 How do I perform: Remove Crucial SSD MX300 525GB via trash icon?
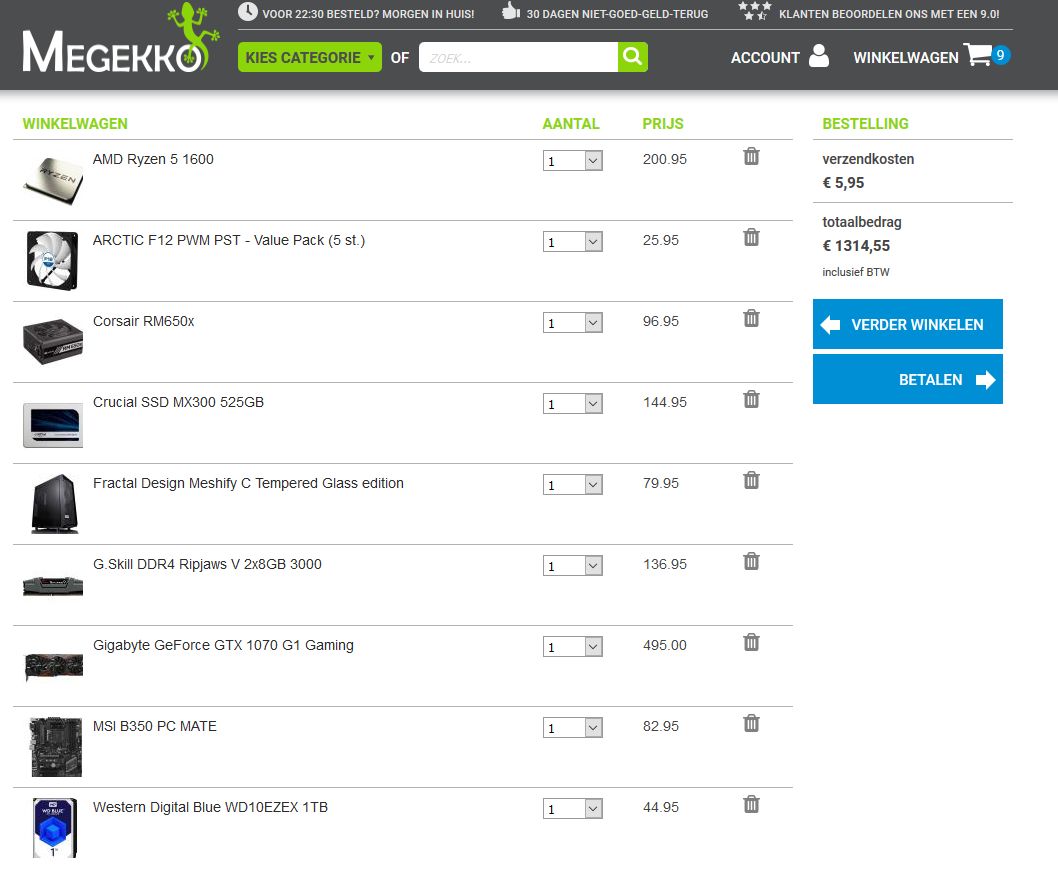(751, 399)
